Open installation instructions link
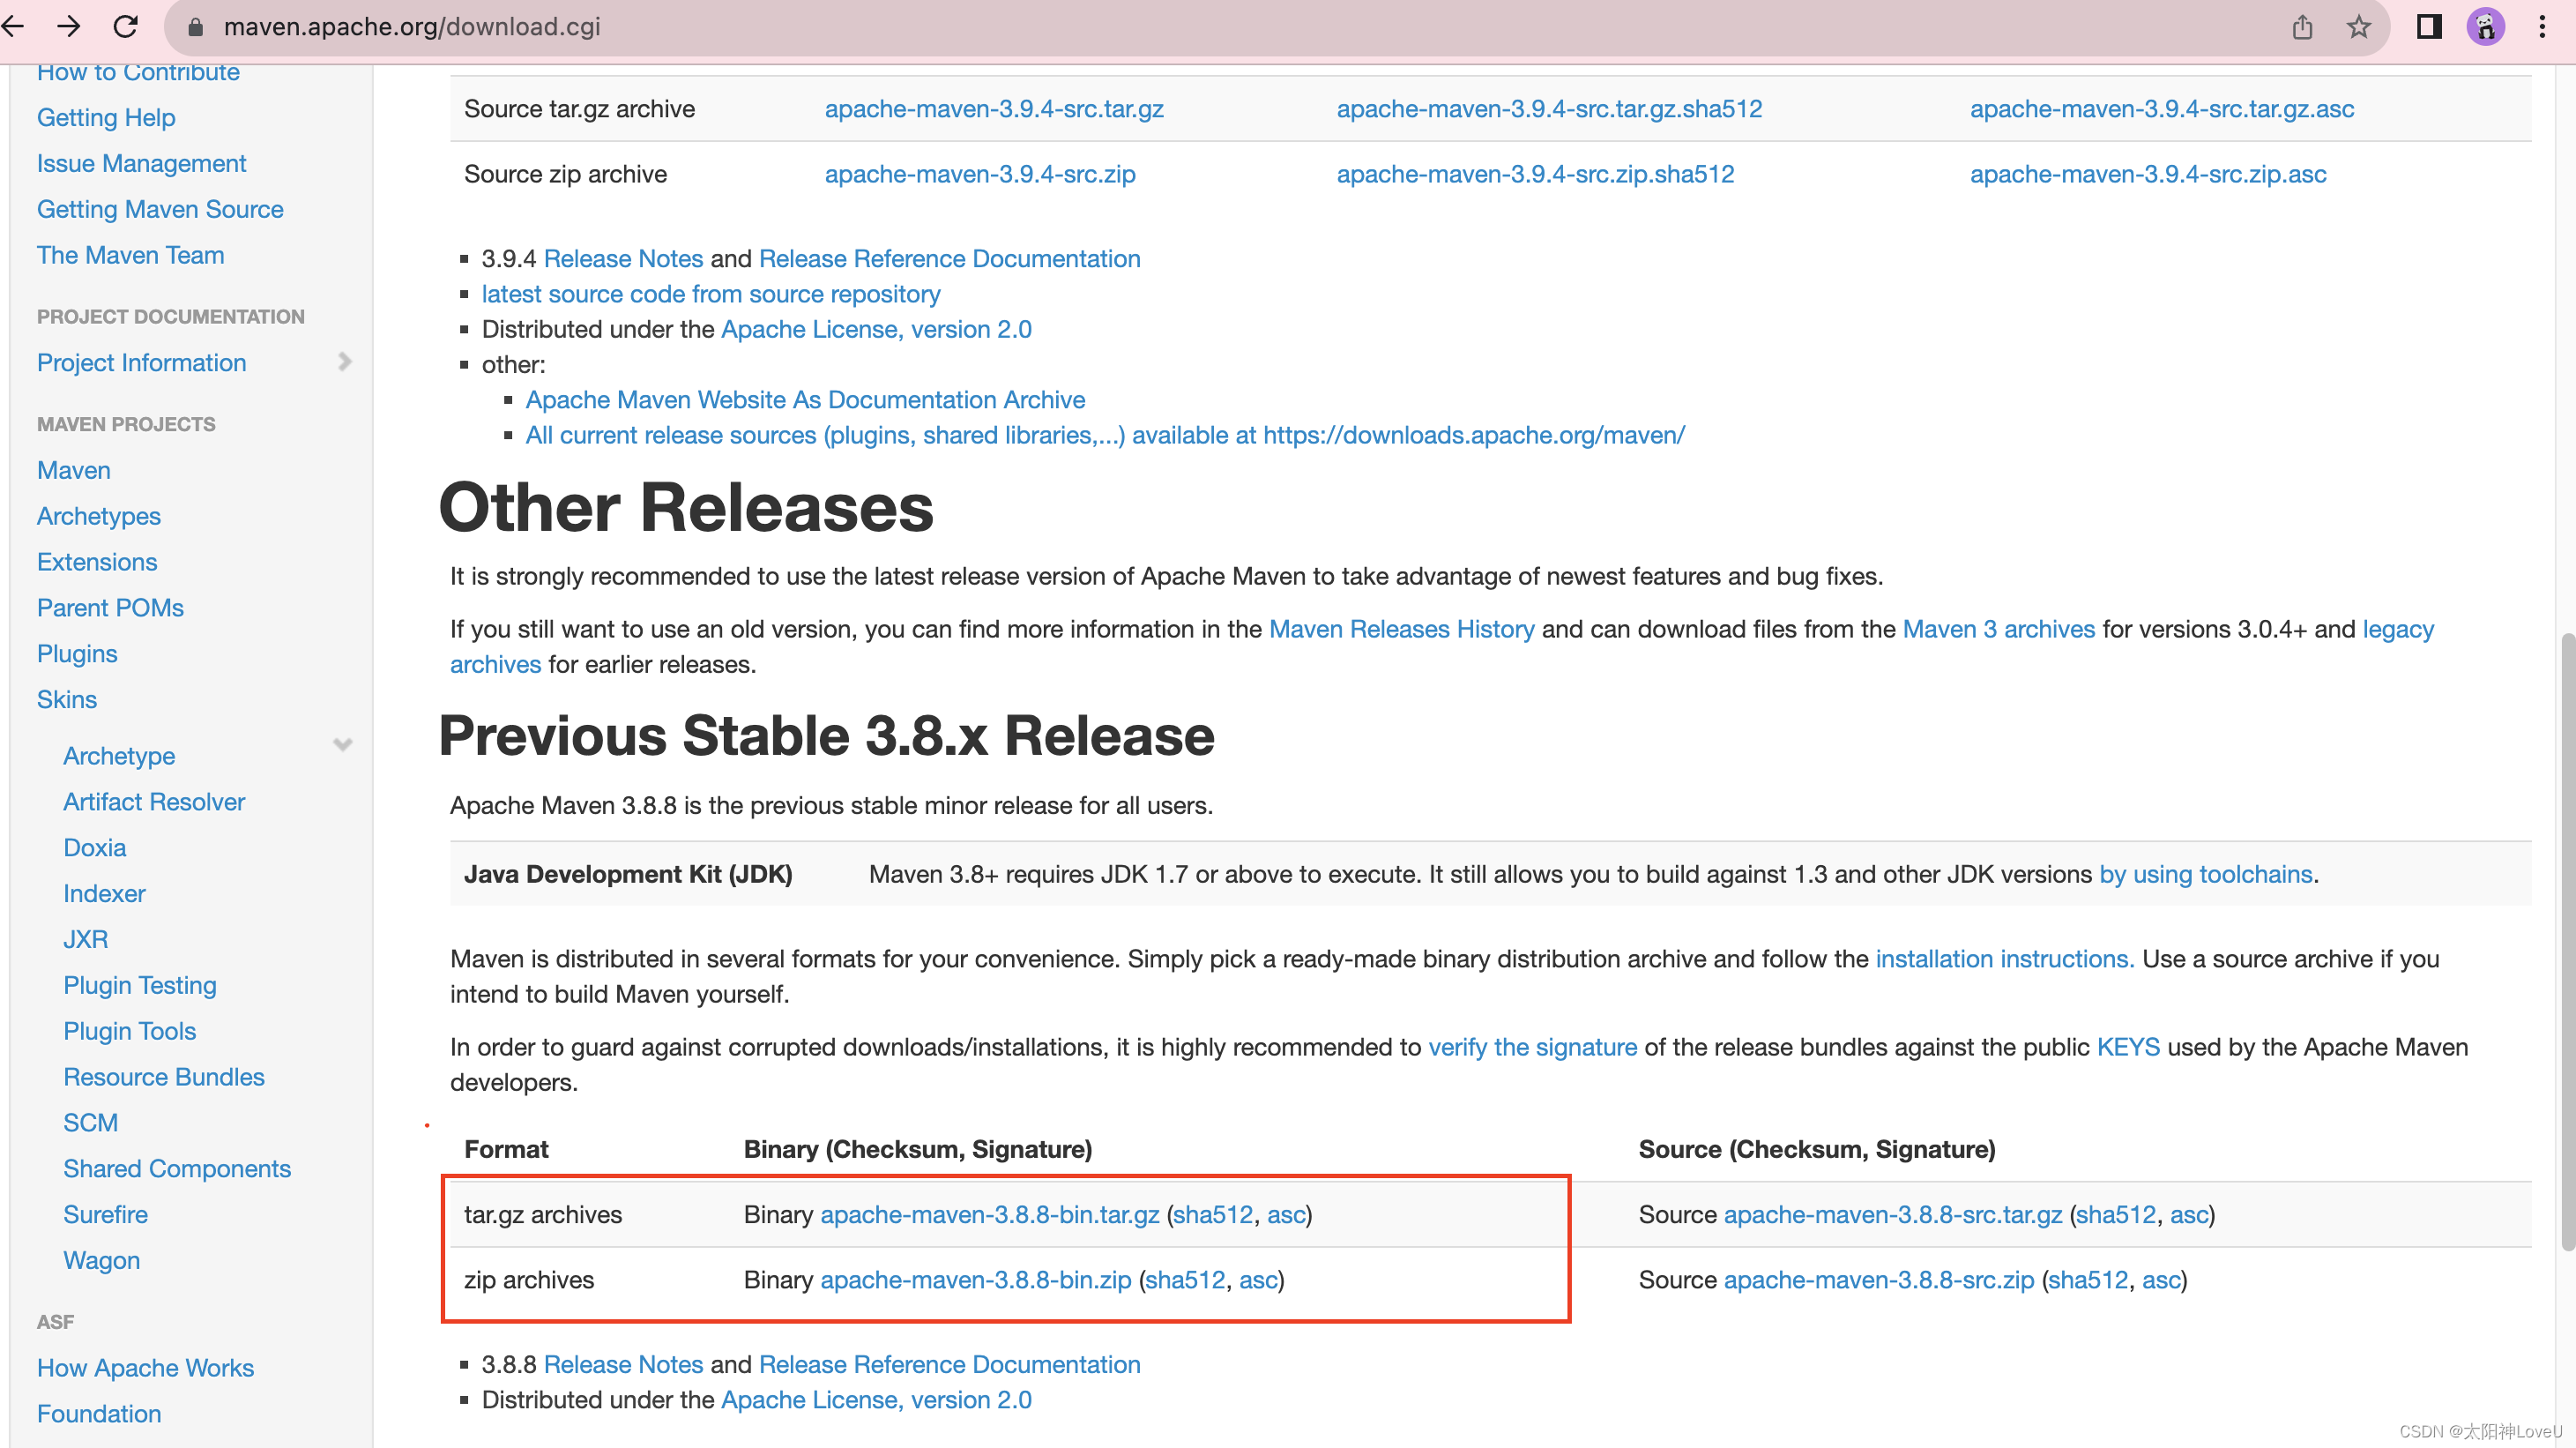The height and width of the screenshot is (1448, 2576). (x=2004, y=959)
